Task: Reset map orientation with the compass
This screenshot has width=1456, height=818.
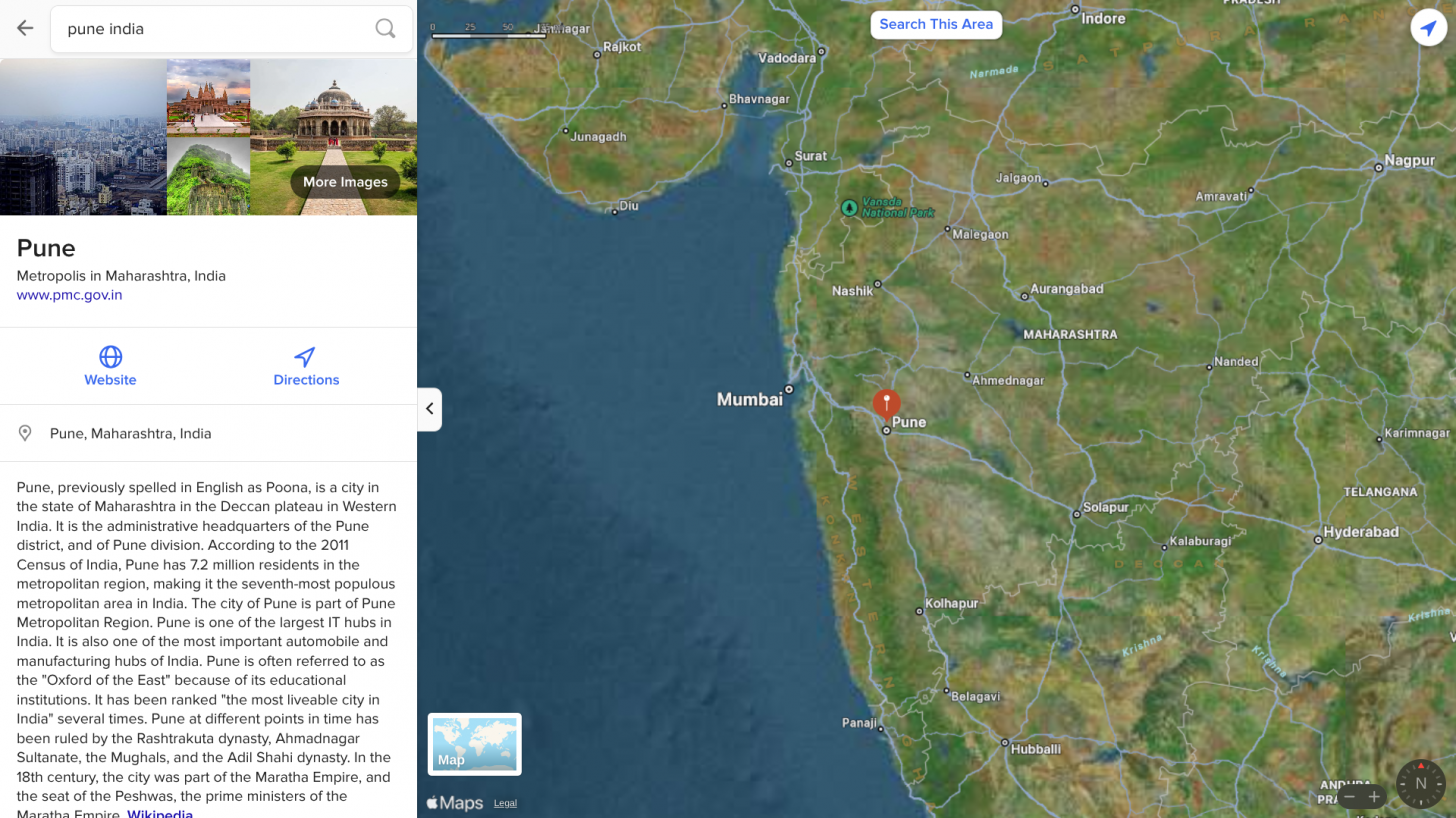Action: tap(1420, 784)
